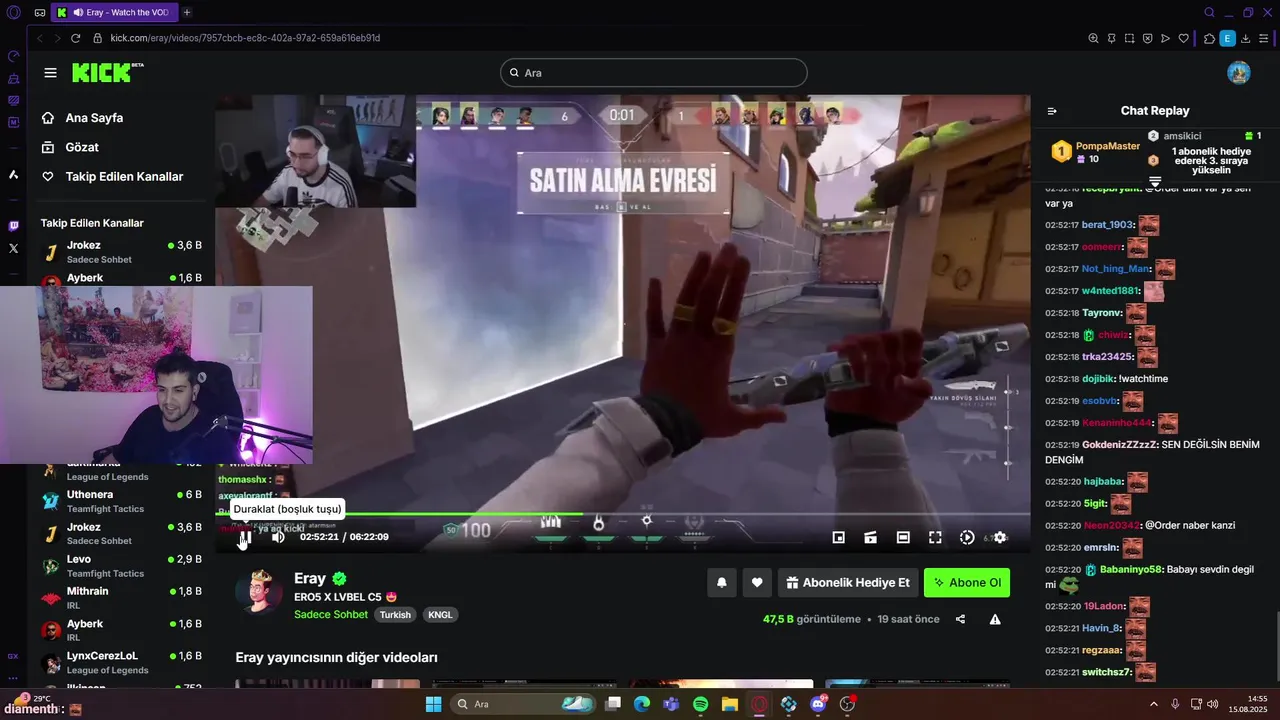Bookmark page with browser heart icon
The height and width of the screenshot is (720, 1280).
[1183, 38]
